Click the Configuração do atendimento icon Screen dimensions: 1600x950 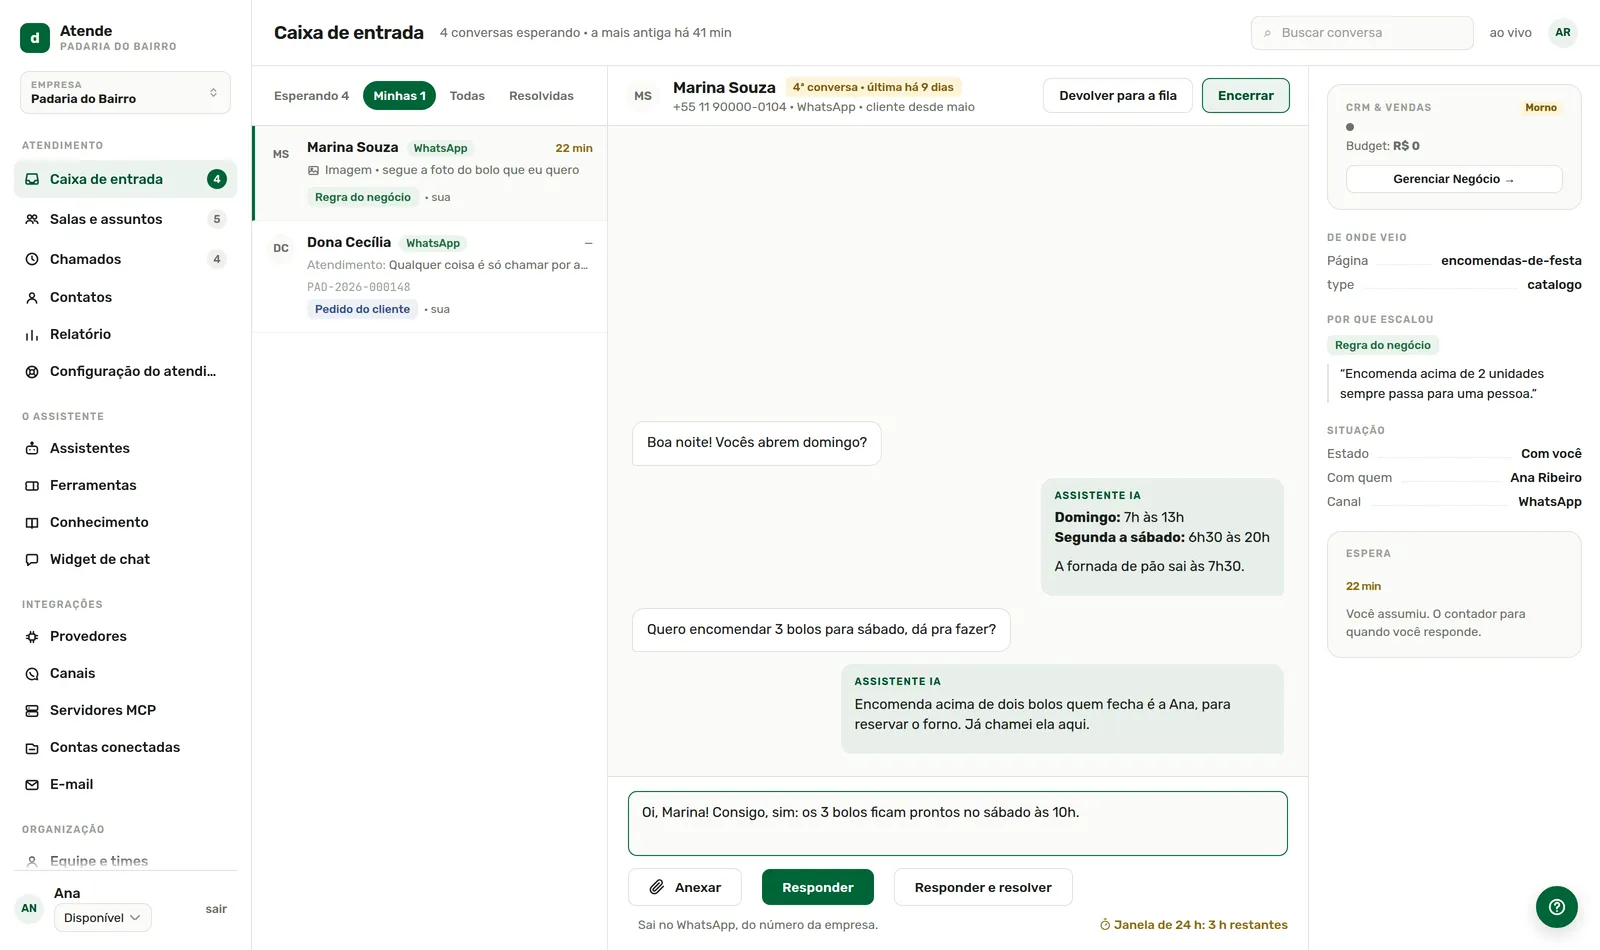[x=32, y=371]
